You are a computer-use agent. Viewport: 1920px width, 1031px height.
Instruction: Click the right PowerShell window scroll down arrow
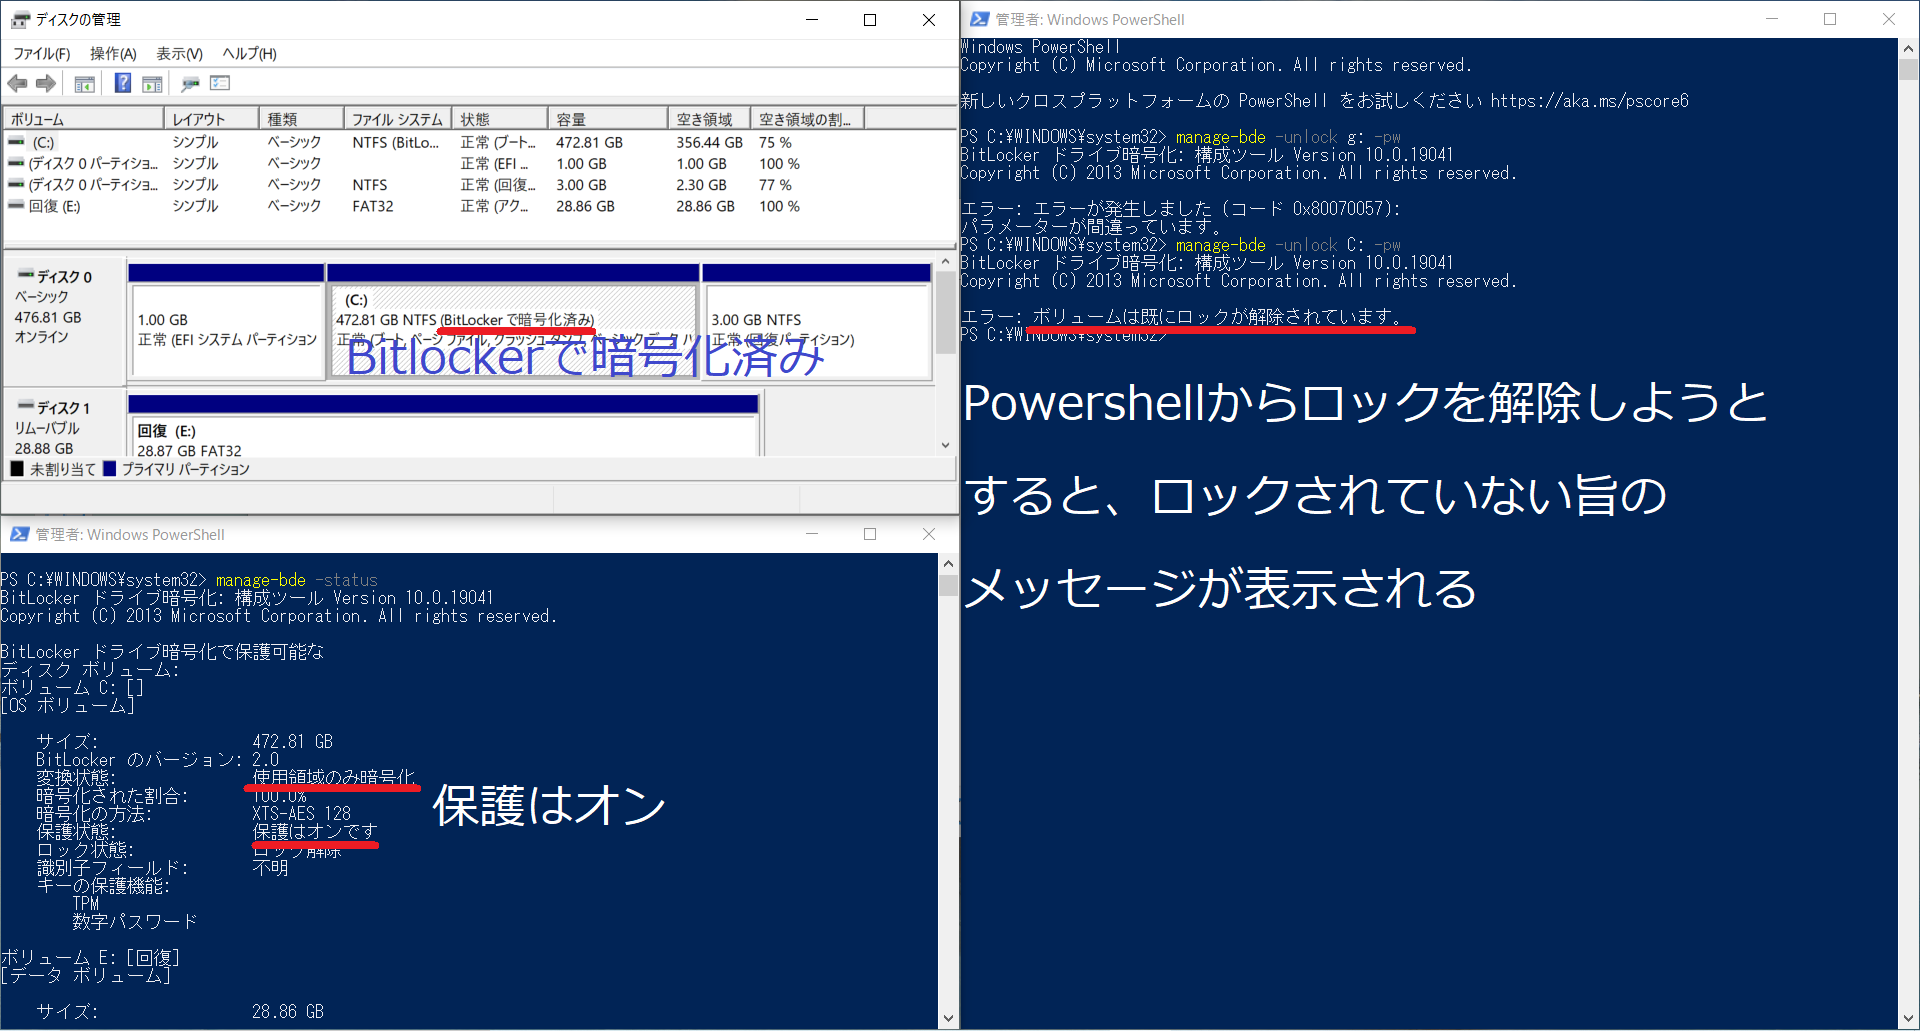(1908, 1019)
